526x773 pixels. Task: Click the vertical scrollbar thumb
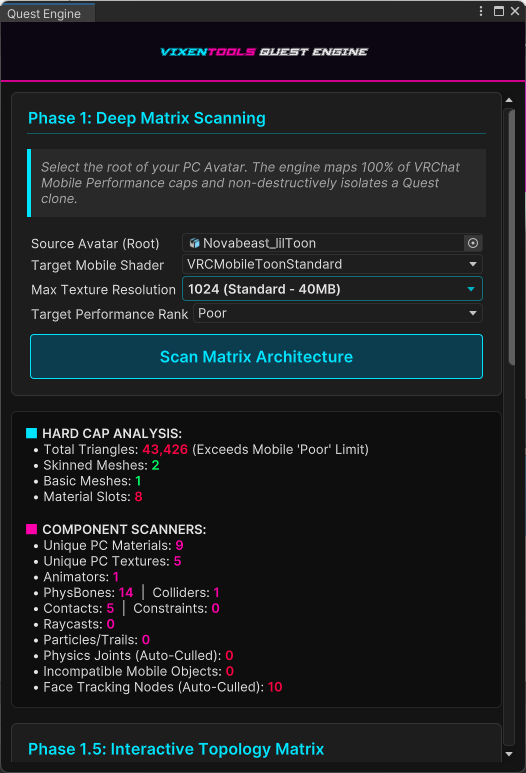coord(512,237)
